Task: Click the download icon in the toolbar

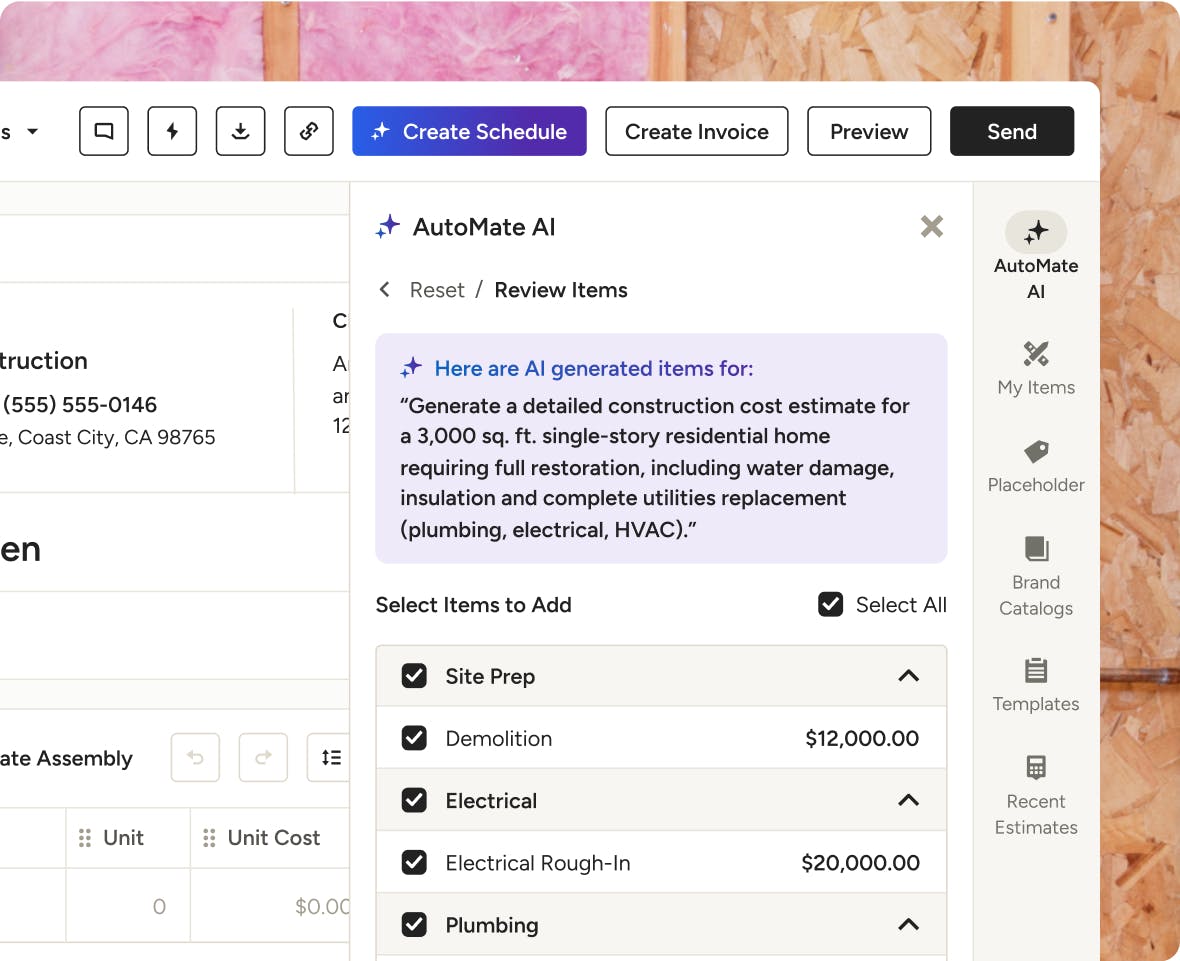Action: 240,131
